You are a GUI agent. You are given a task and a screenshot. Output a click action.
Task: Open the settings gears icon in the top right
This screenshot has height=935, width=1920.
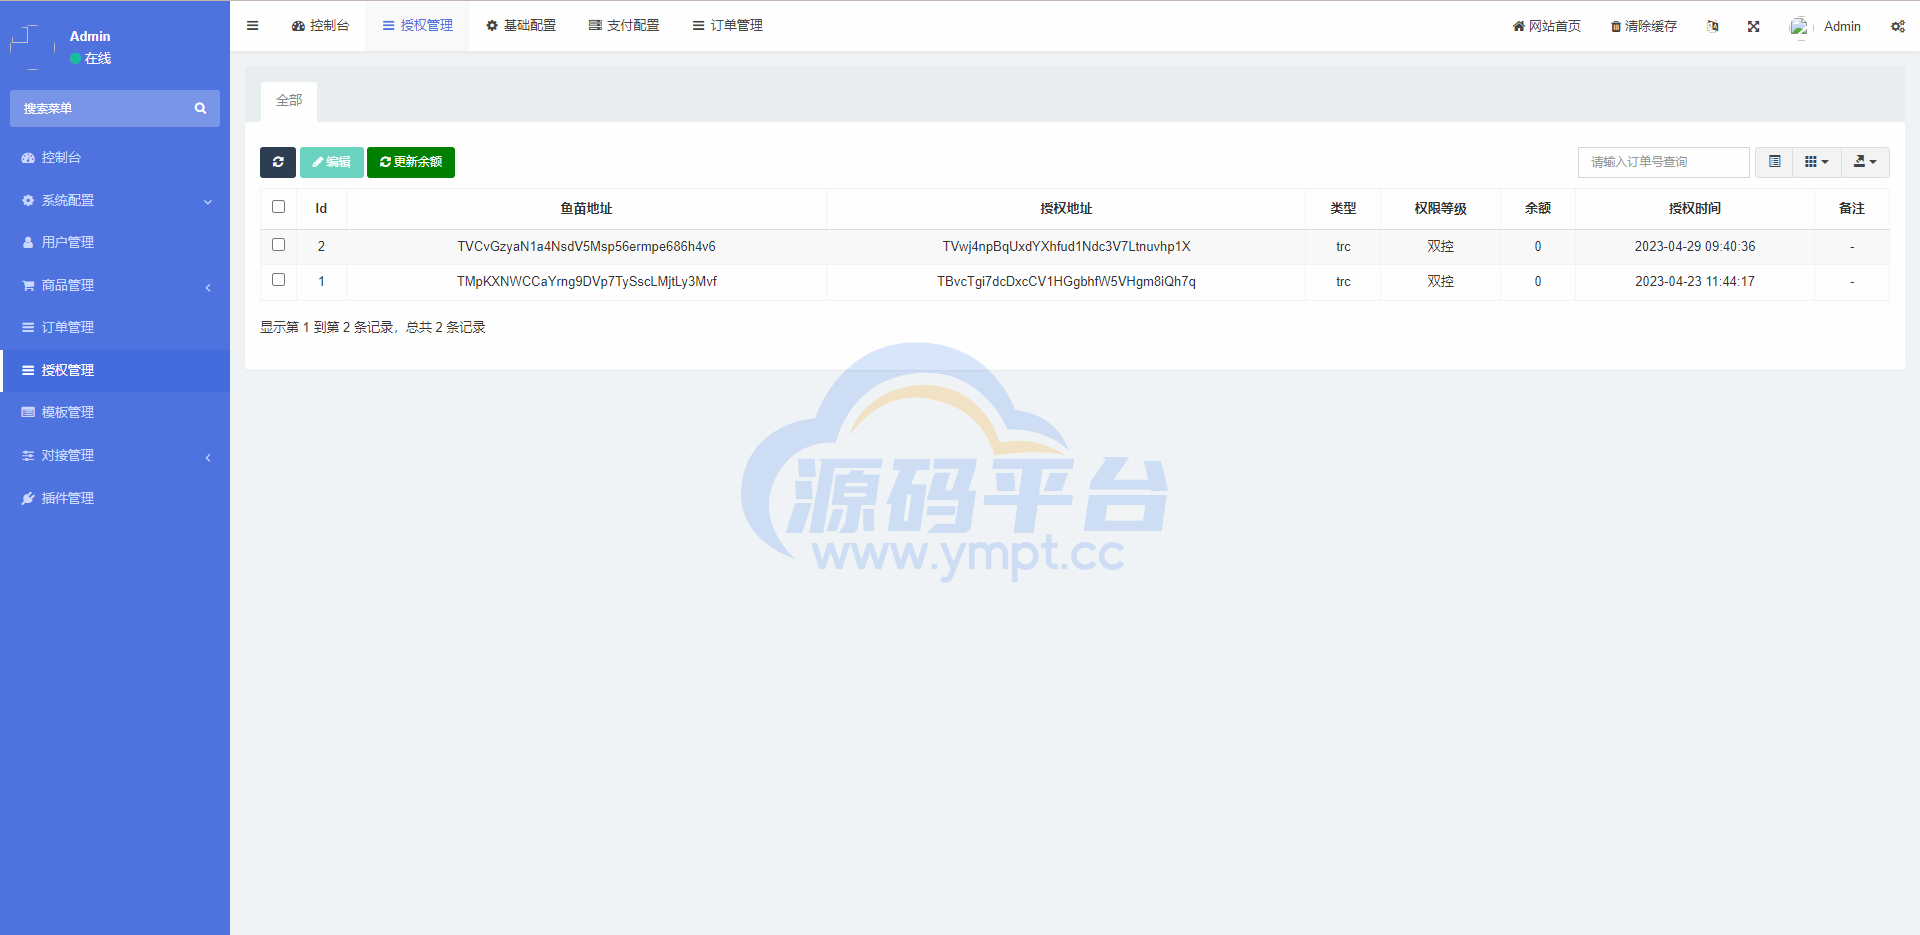[1897, 26]
